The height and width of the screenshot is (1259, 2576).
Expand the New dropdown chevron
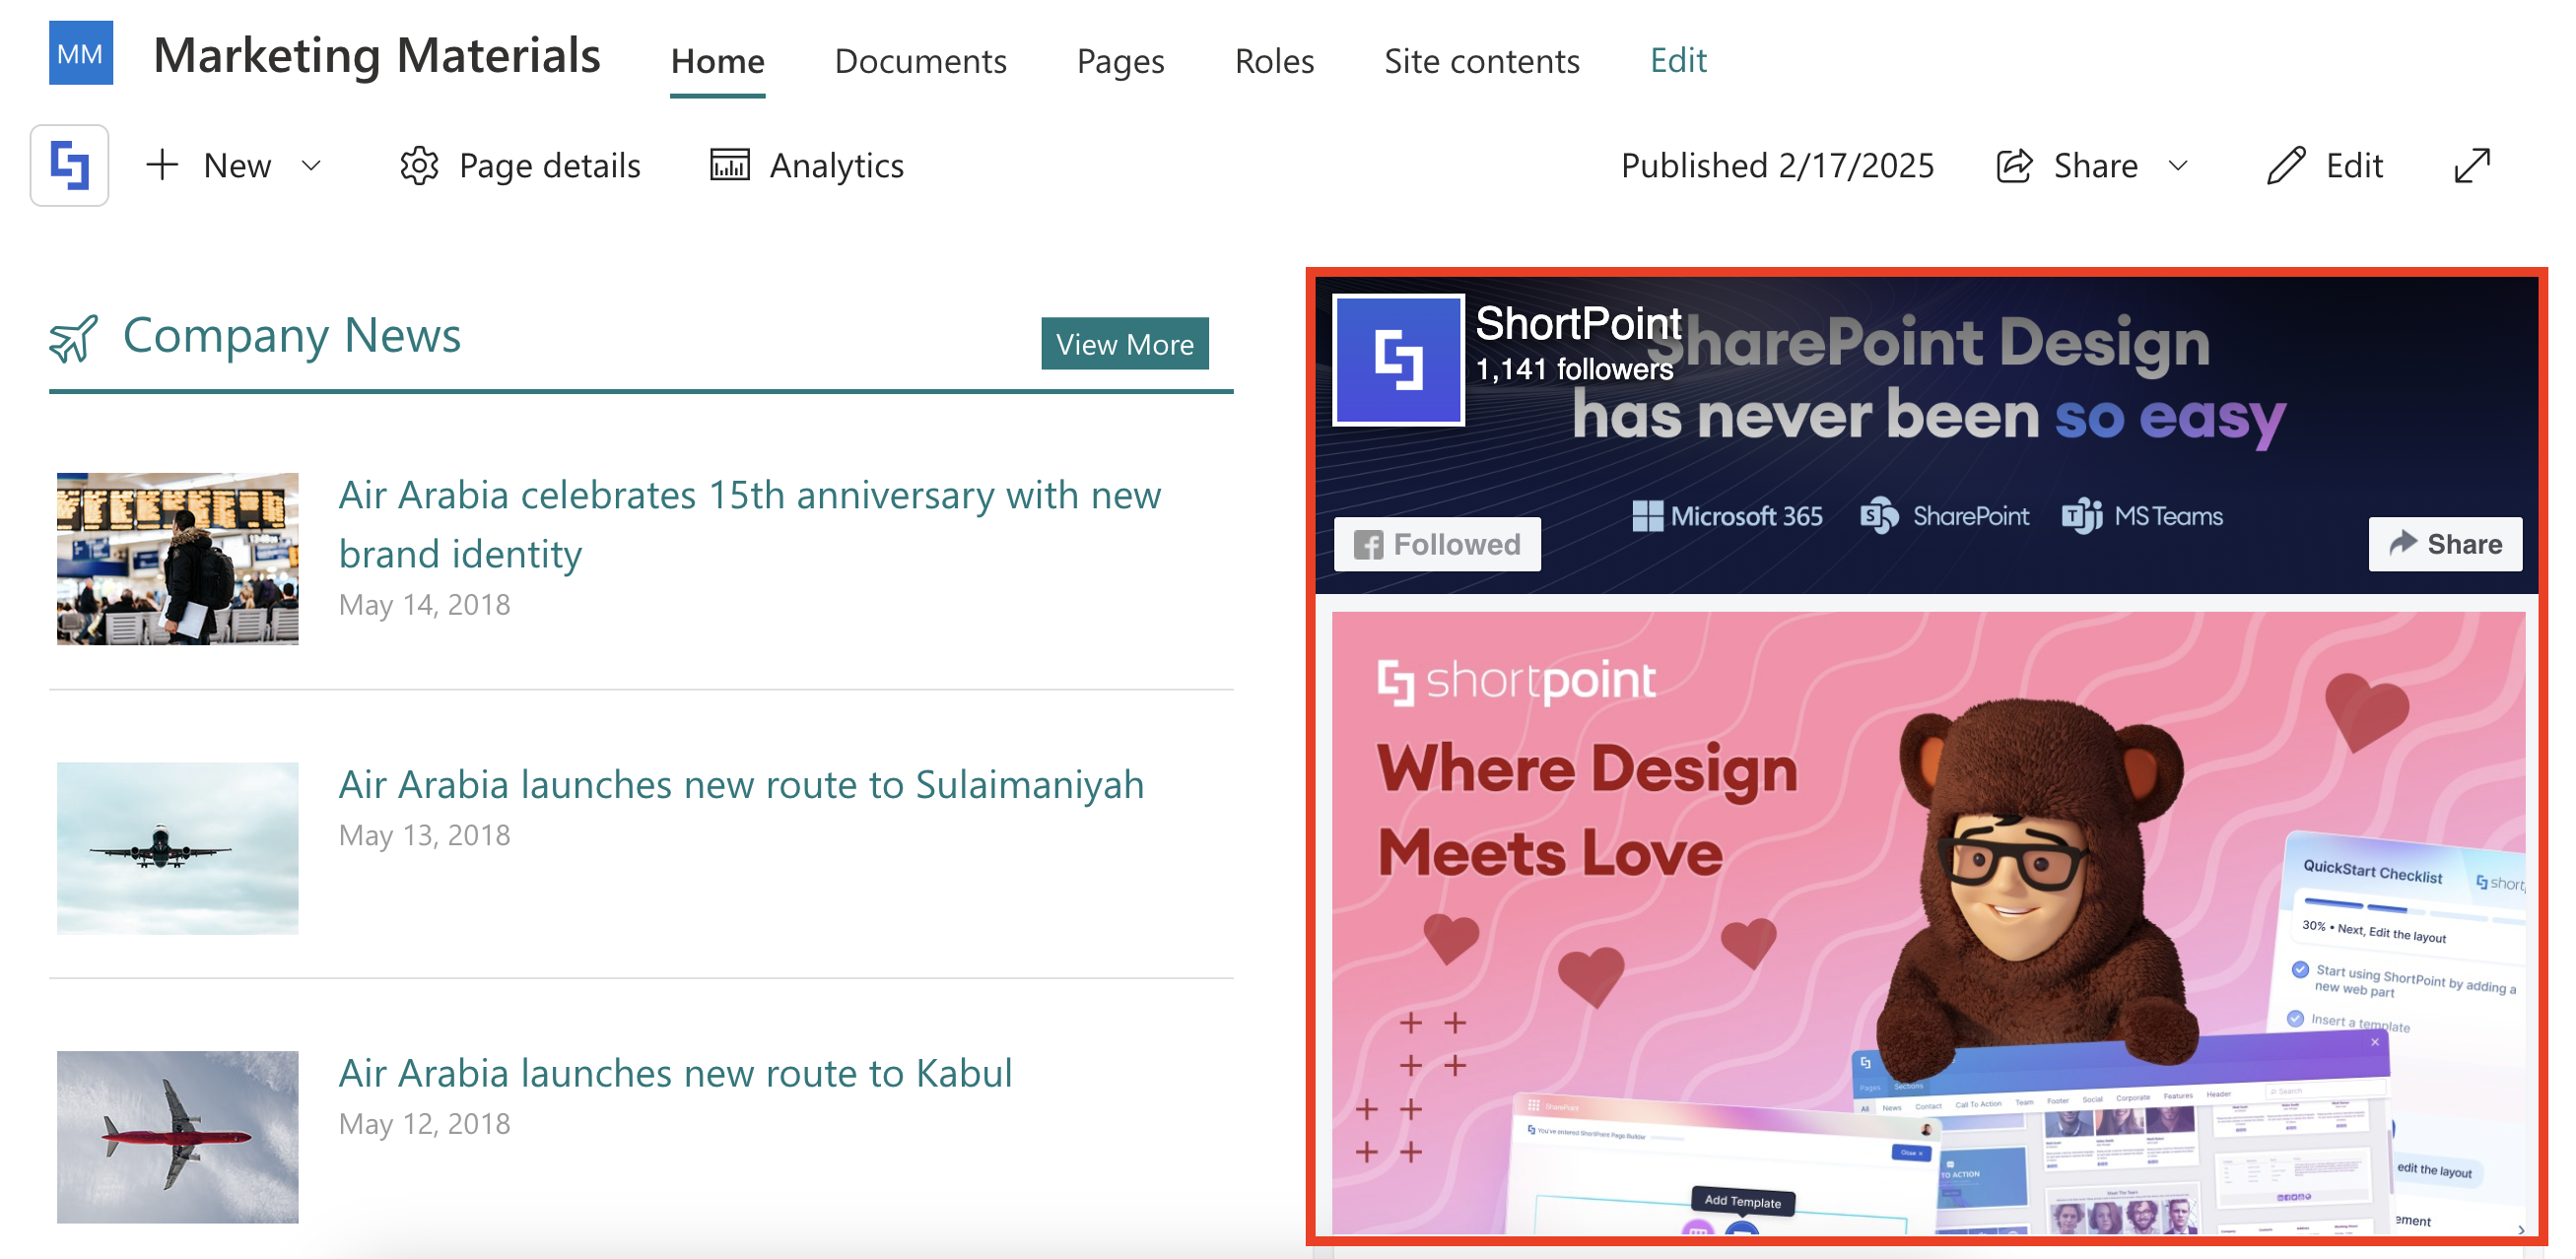(311, 165)
